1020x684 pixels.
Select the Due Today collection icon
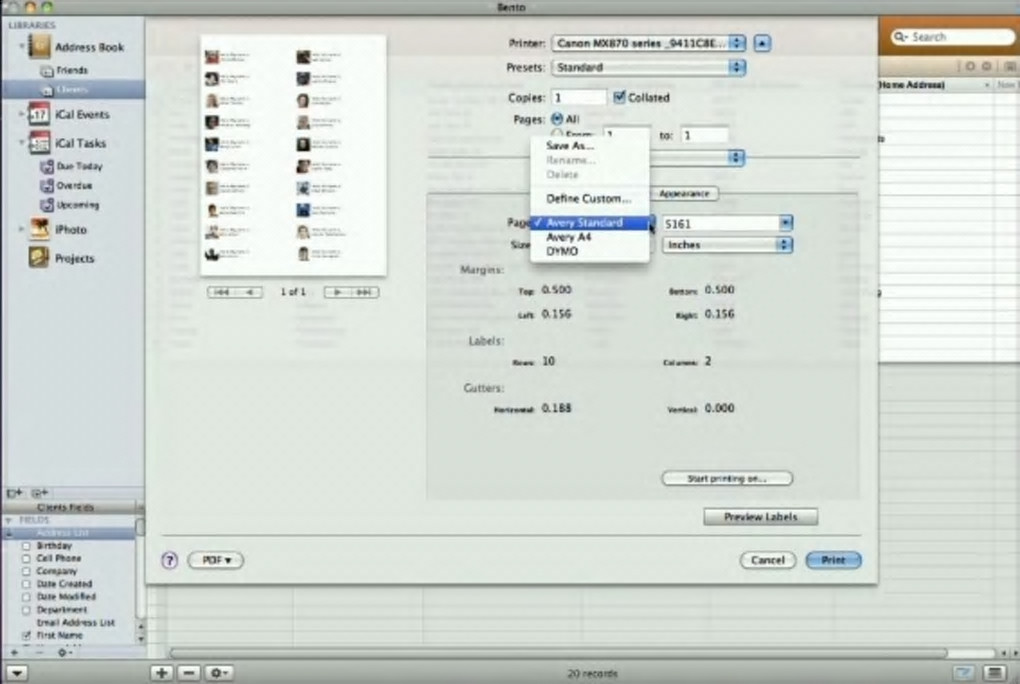(46, 167)
